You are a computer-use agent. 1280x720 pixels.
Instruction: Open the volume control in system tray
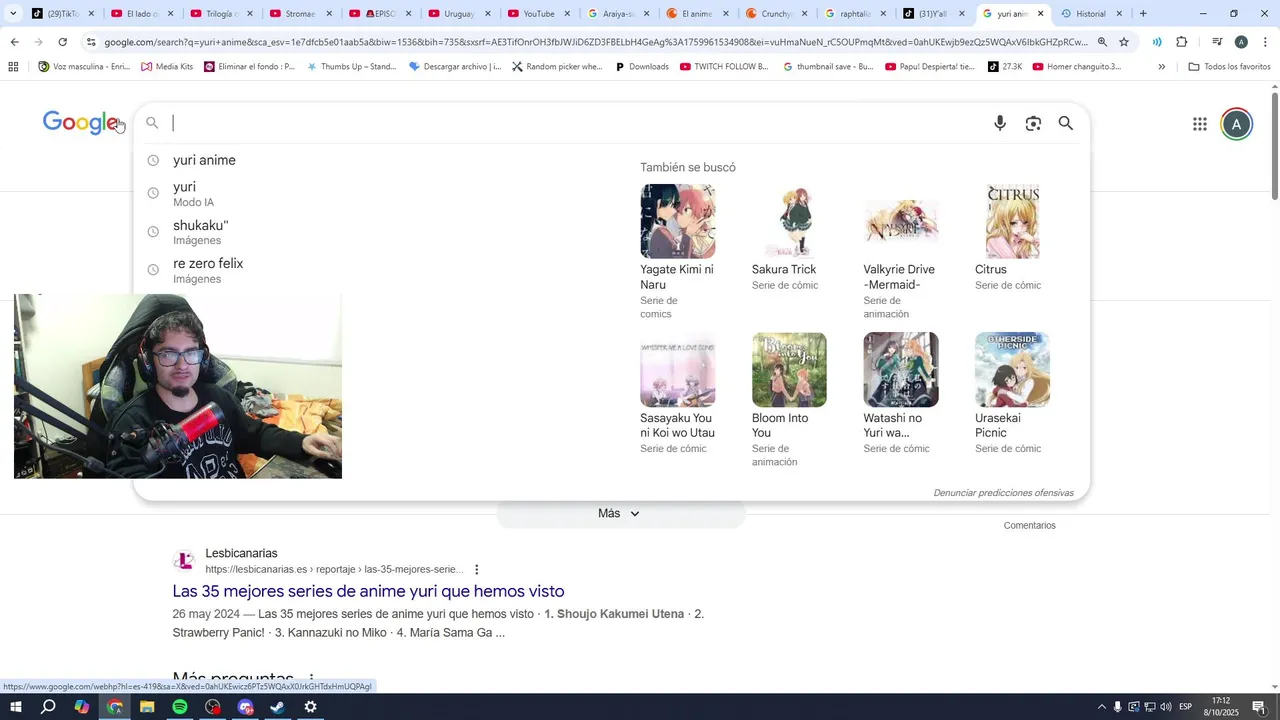1166,707
